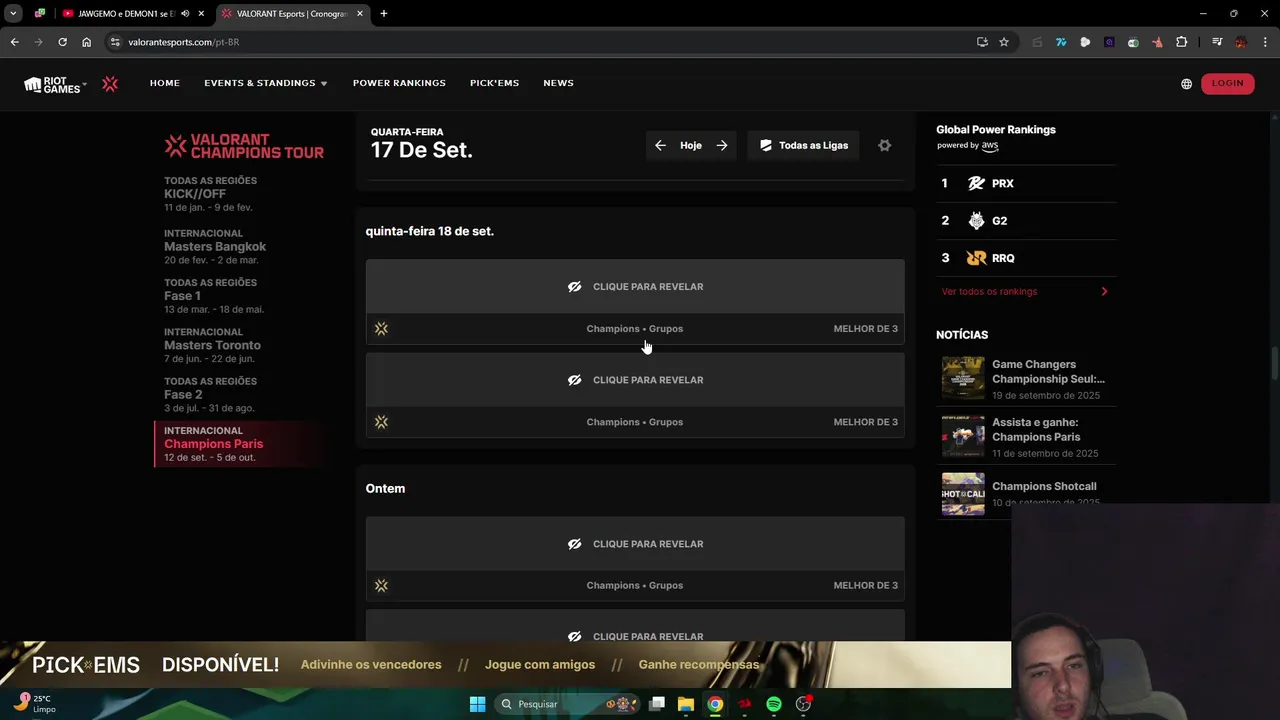Select Fase 1 in sidebar

pyautogui.click(x=214, y=296)
